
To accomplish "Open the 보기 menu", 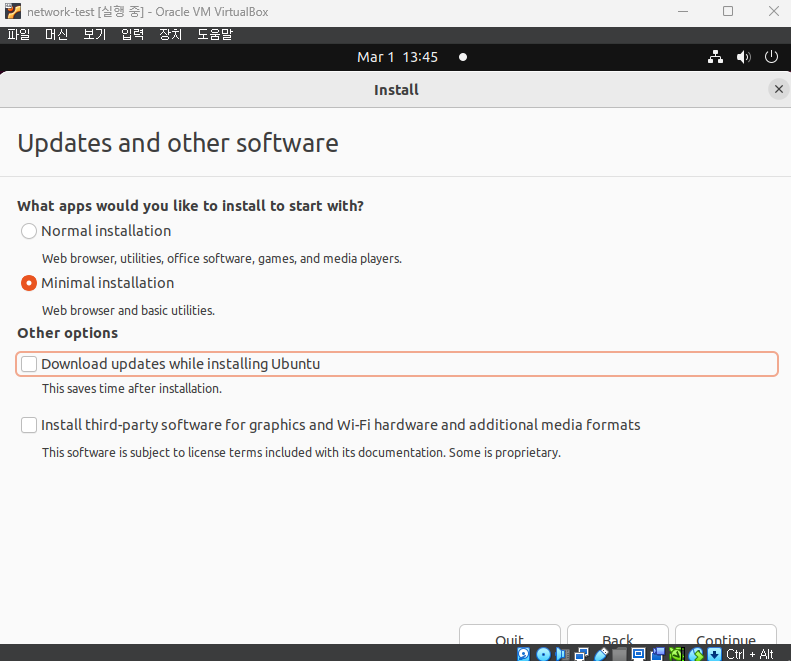I will coord(94,34).
